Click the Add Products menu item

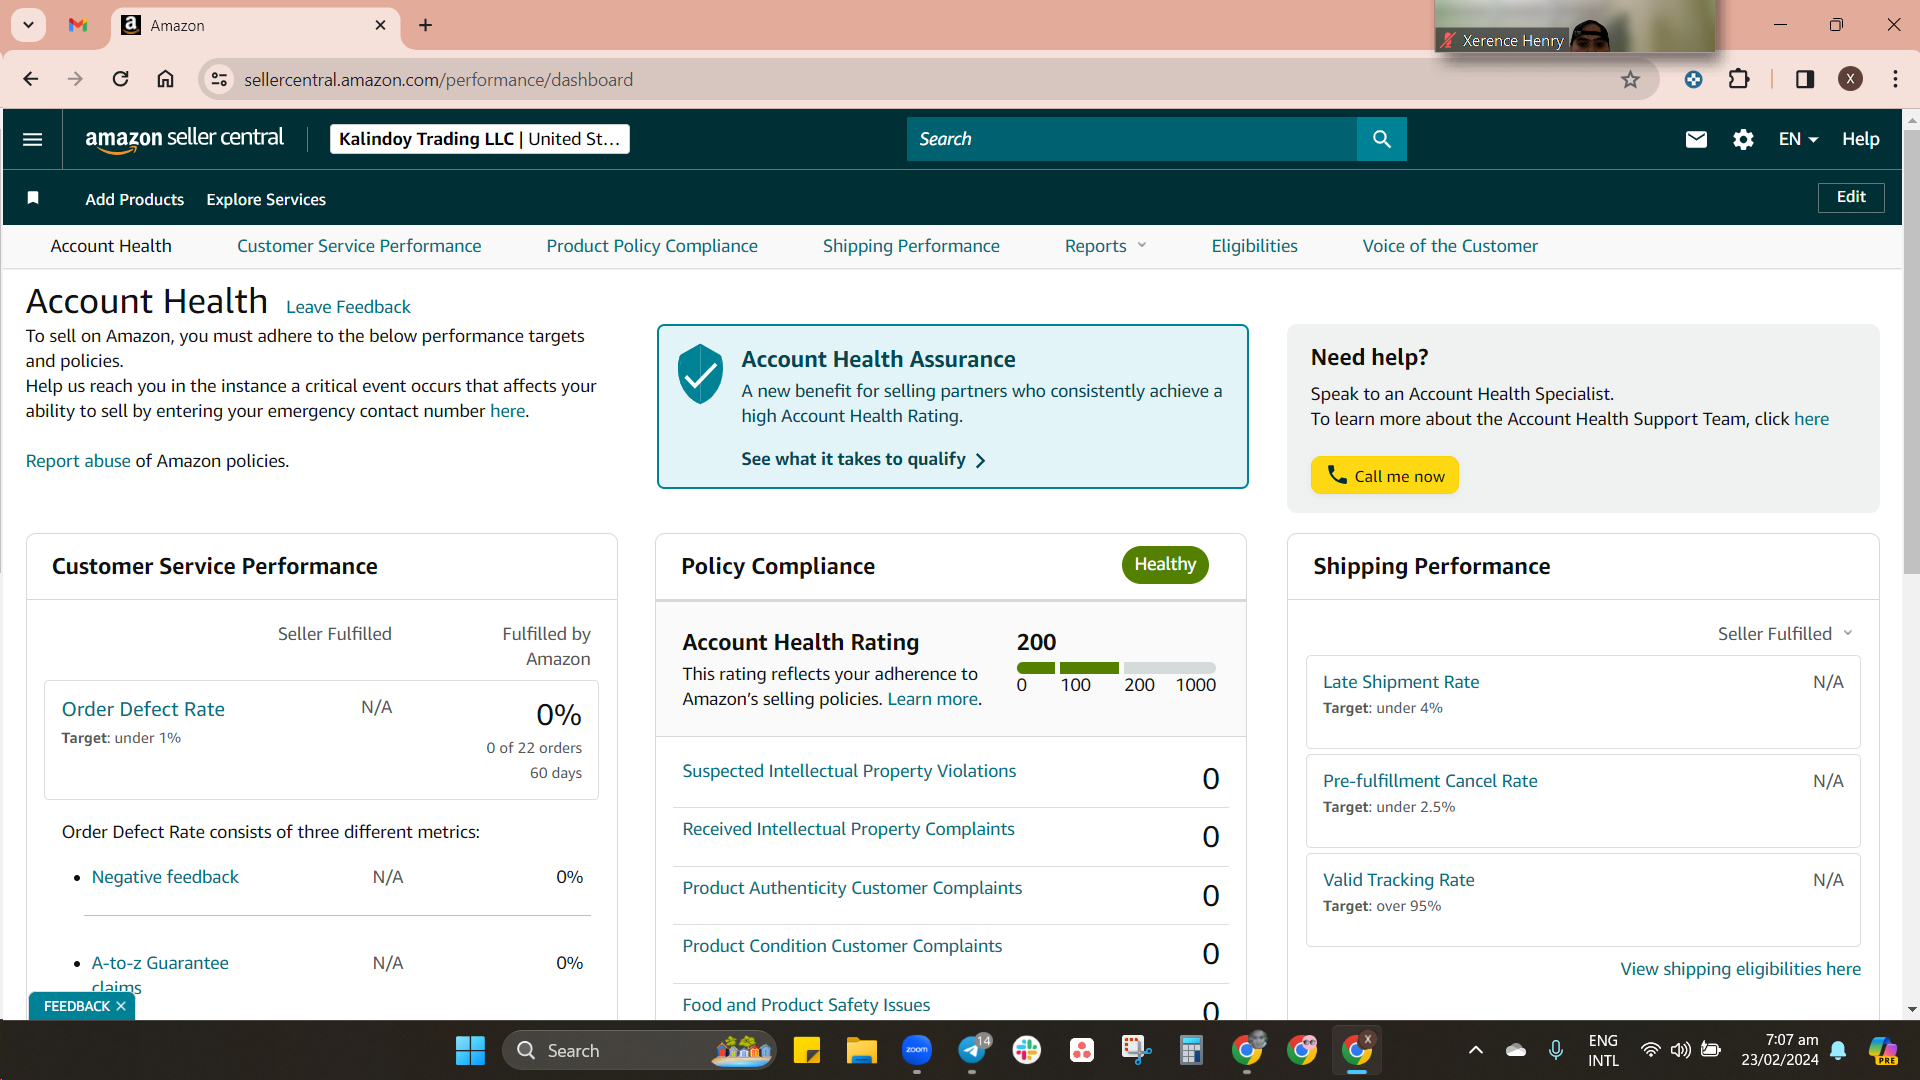[x=135, y=199]
